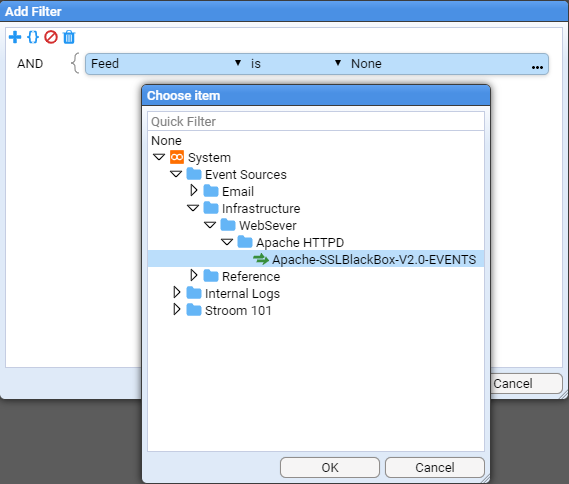Click the blue plus add term icon

15,37
